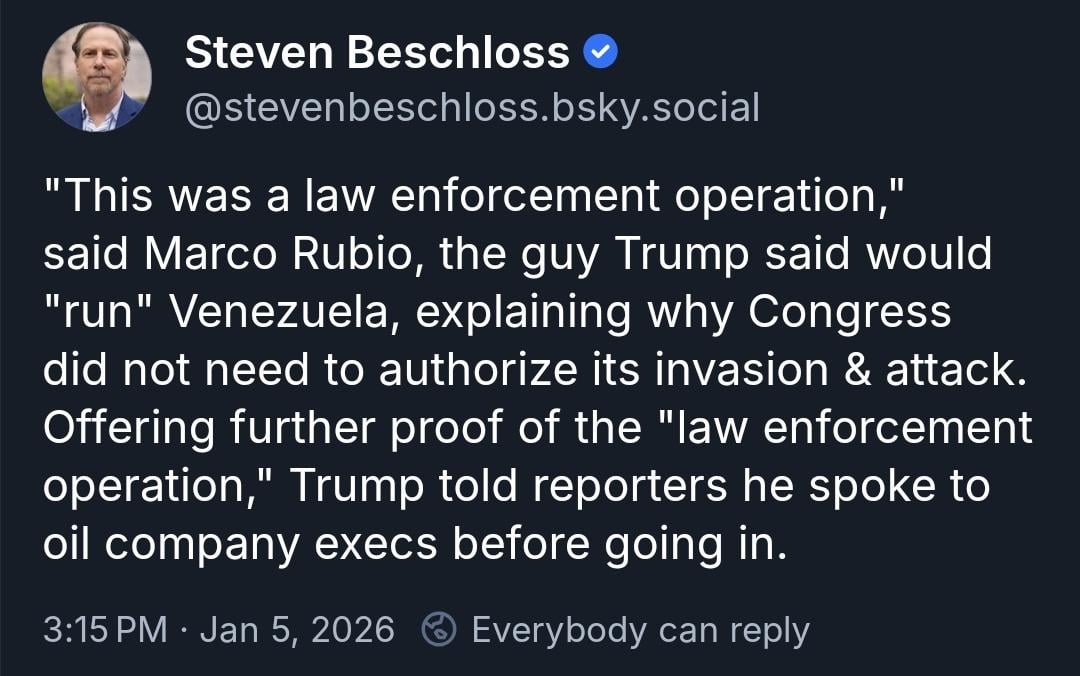Click the phrase "oil company execs"
The width and height of the screenshot is (1080, 676).
pos(240,544)
